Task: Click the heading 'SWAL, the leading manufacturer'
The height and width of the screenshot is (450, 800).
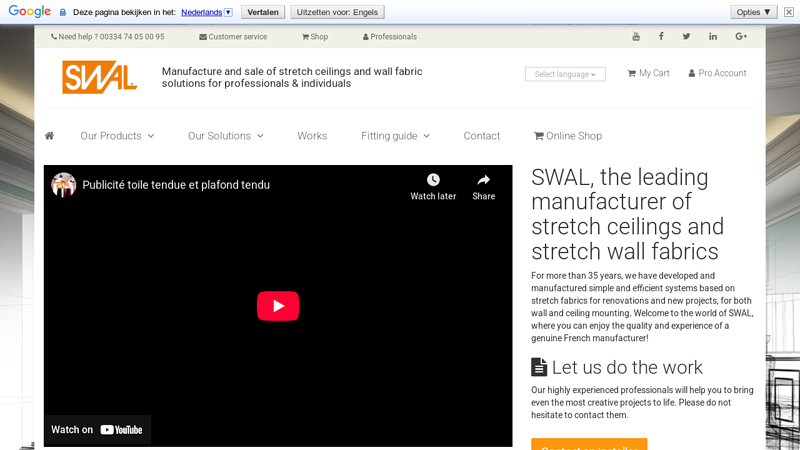Action: point(628,214)
